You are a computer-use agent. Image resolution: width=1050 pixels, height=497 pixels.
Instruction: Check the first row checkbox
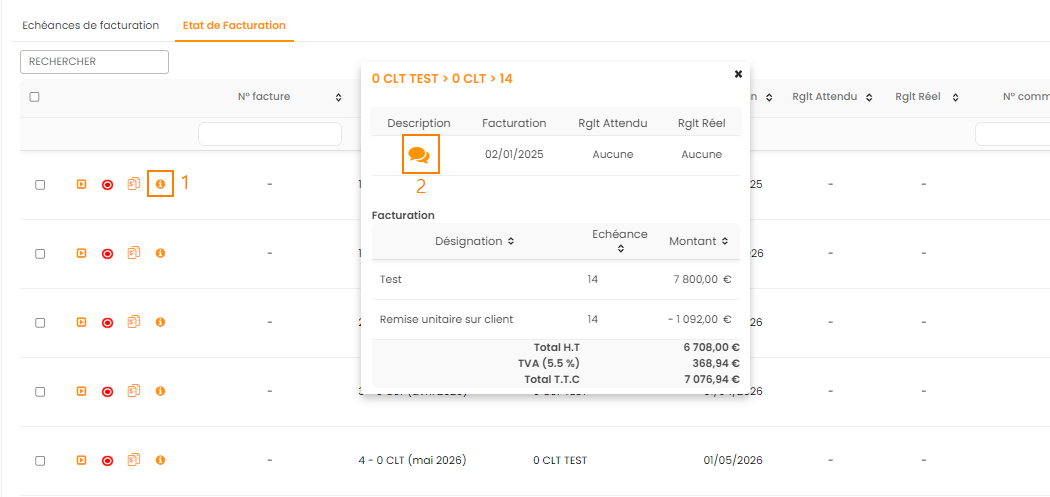[40, 185]
